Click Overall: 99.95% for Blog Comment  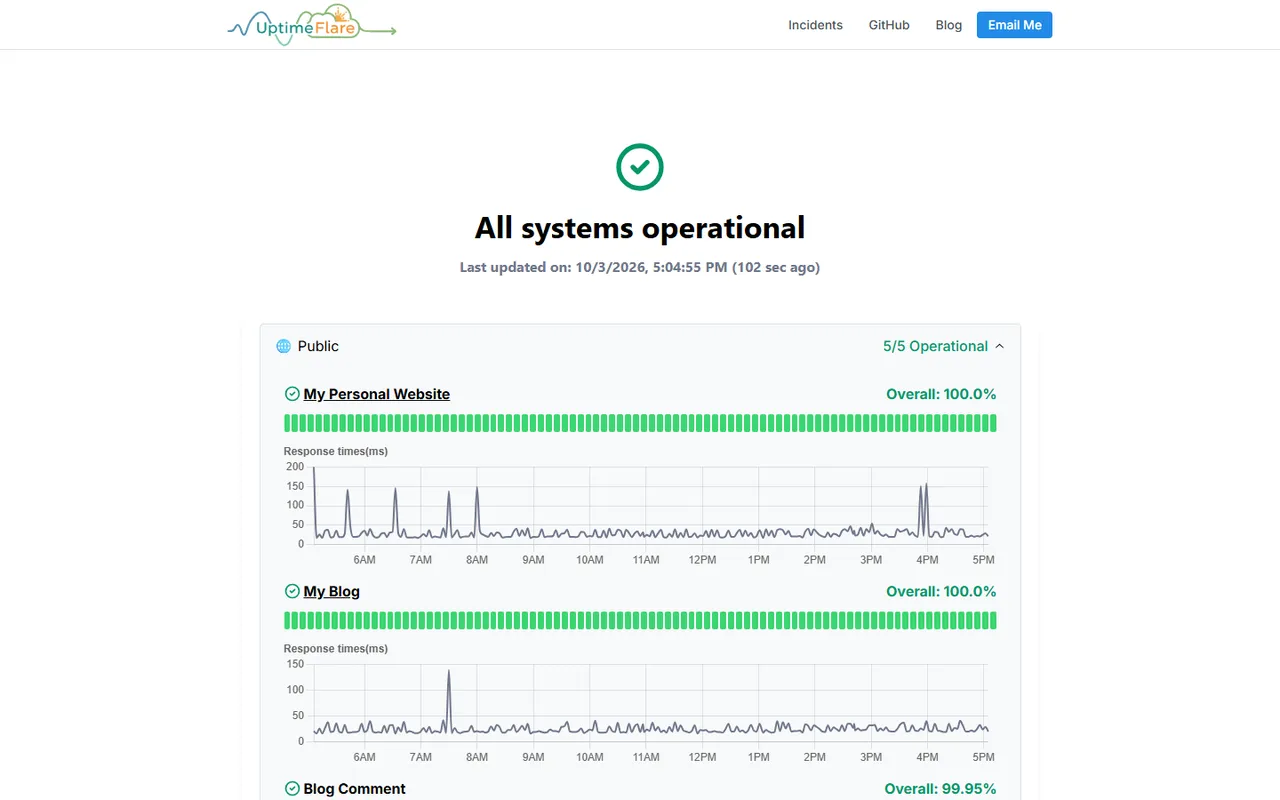[940, 789]
